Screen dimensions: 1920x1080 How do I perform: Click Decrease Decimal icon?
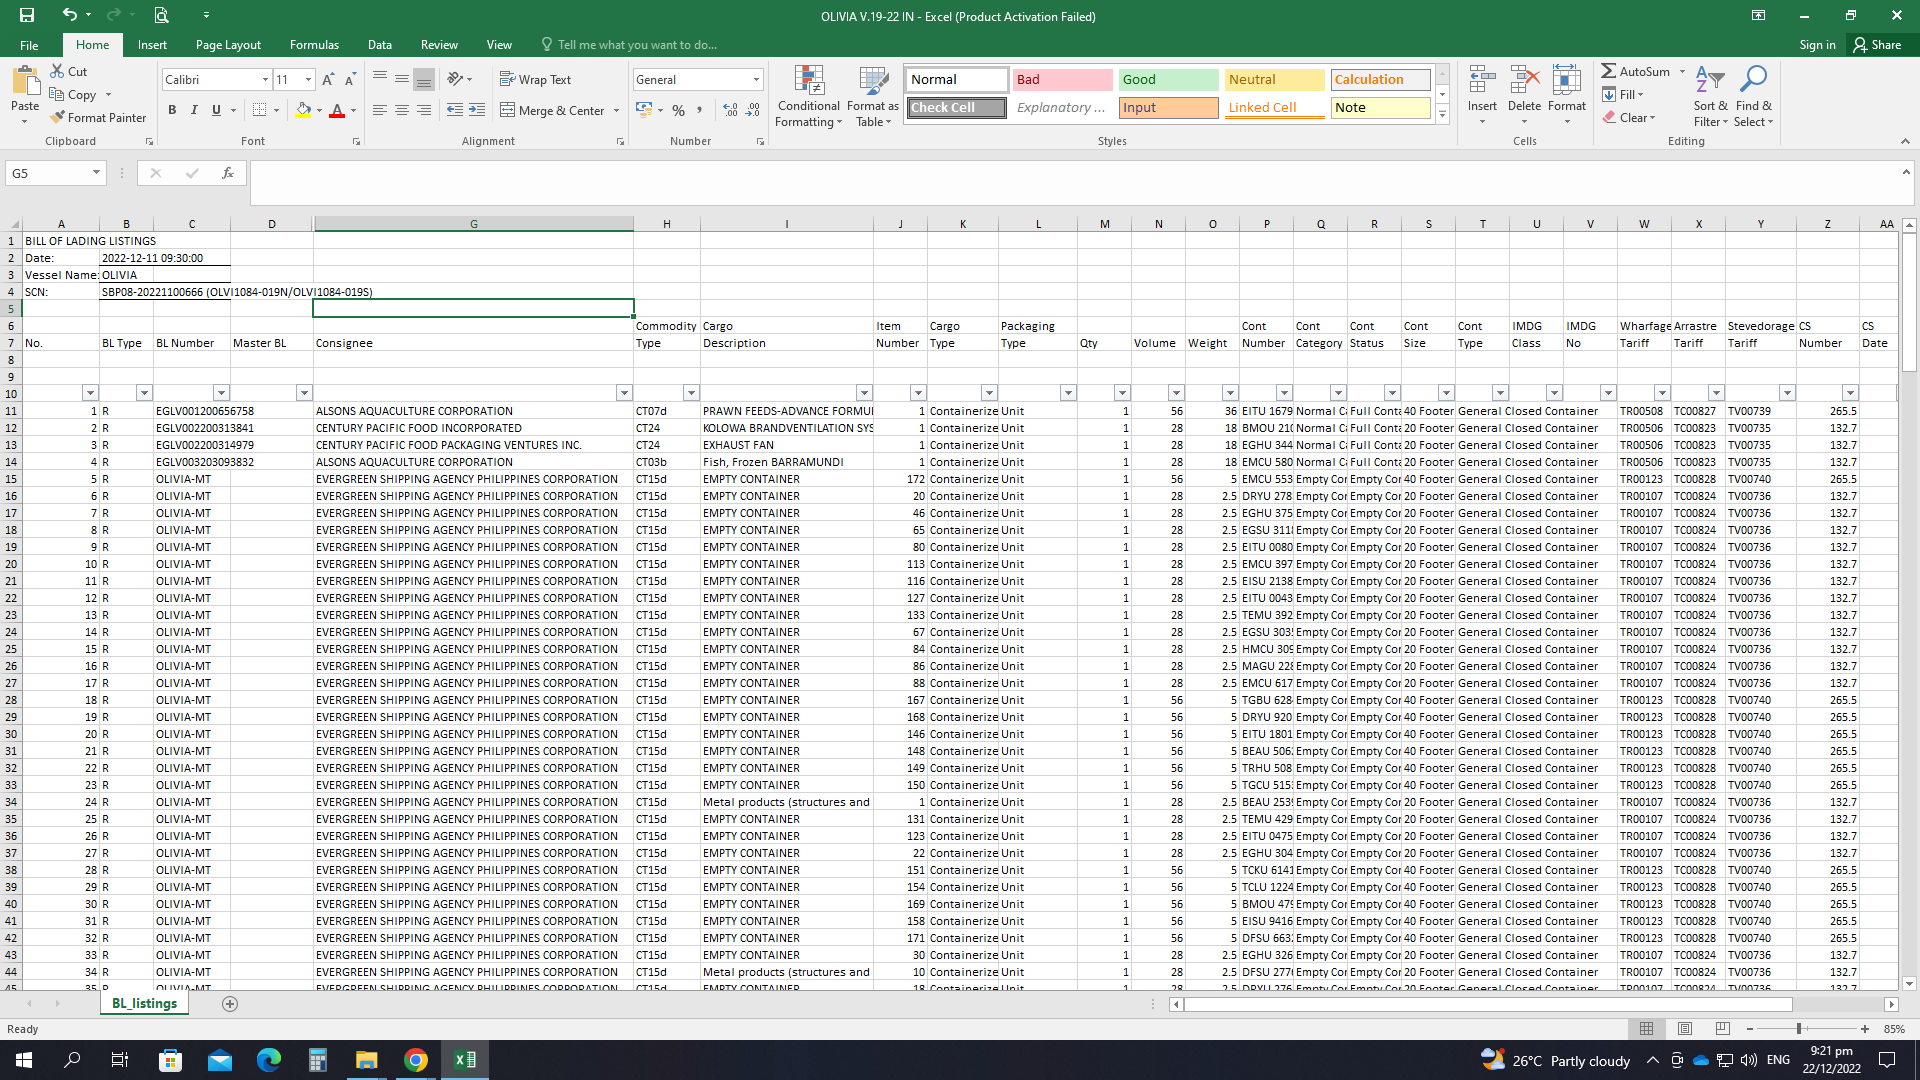click(x=753, y=110)
